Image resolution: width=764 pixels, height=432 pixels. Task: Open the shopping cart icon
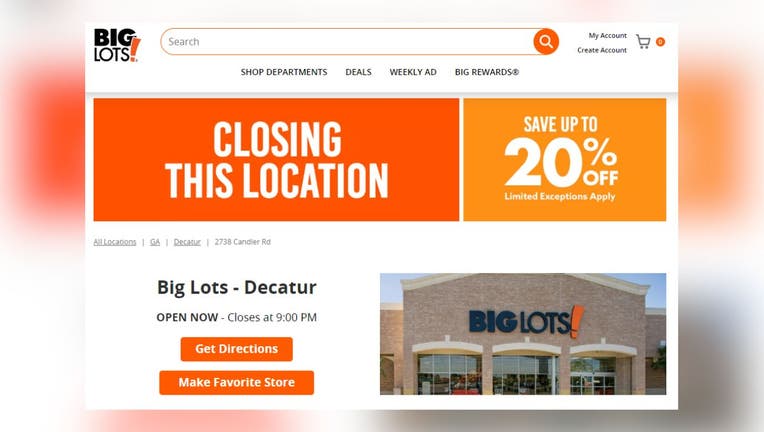click(x=643, y=42)
